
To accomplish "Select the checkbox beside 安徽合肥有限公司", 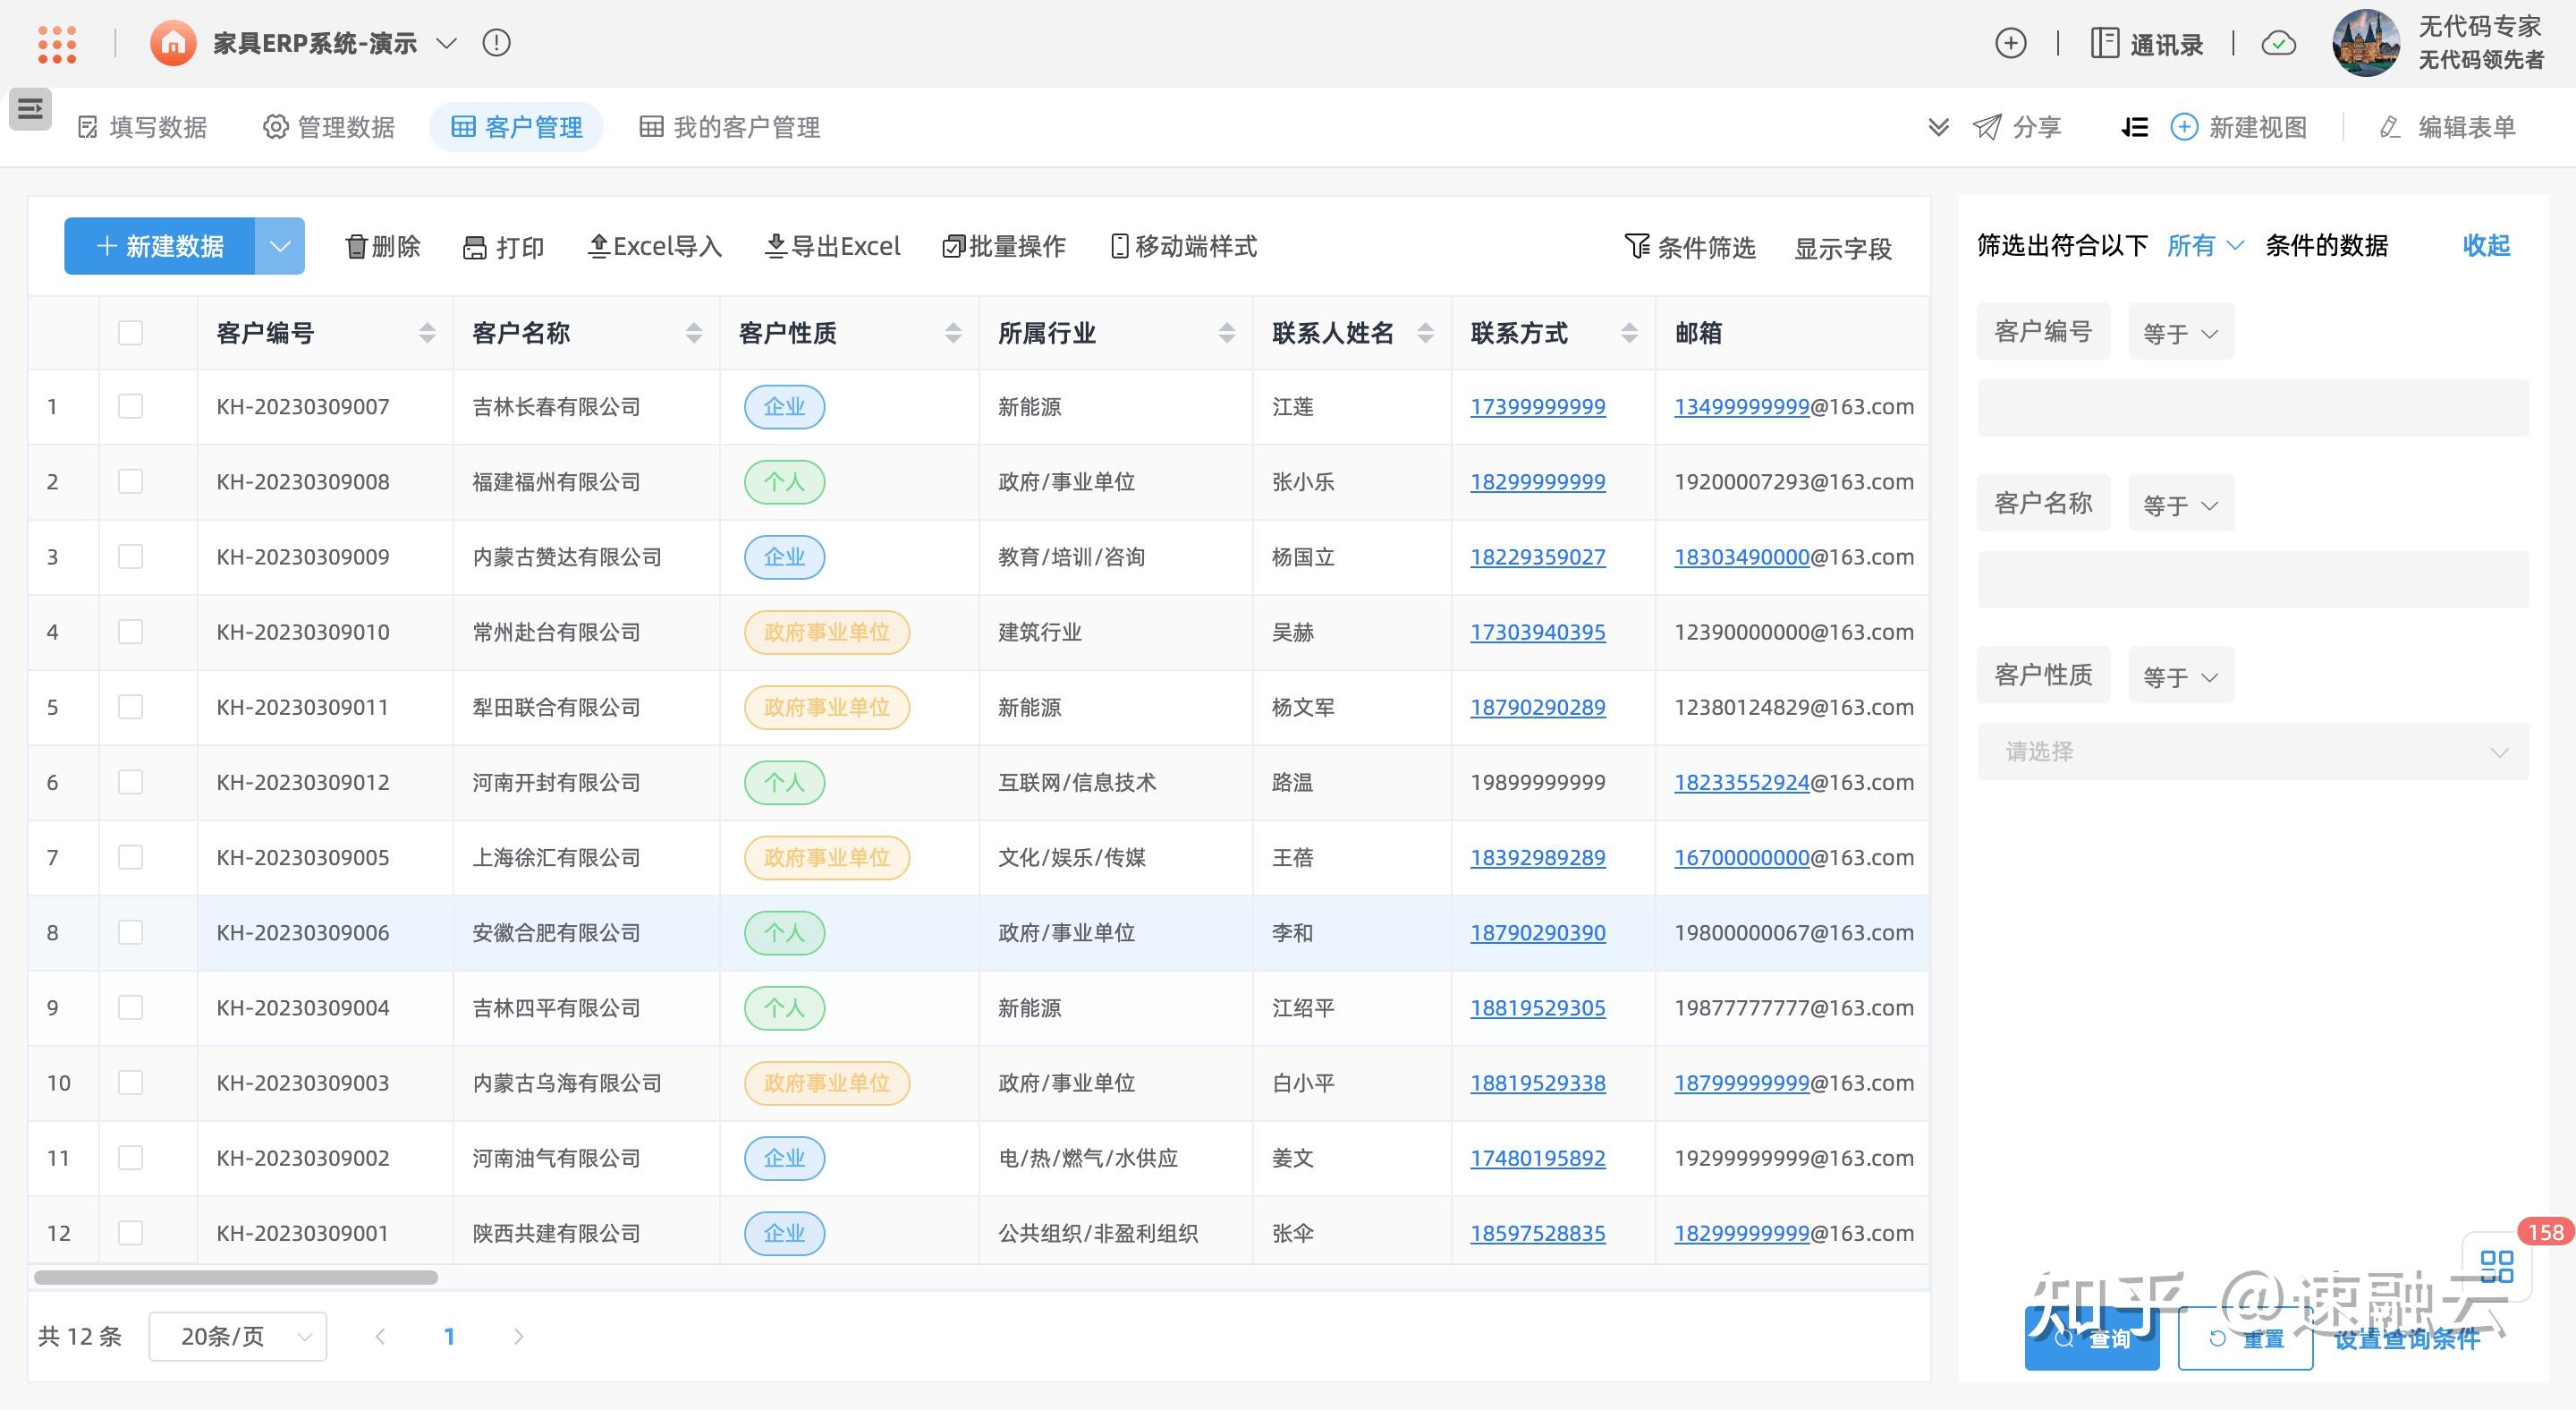I will 130,932.
